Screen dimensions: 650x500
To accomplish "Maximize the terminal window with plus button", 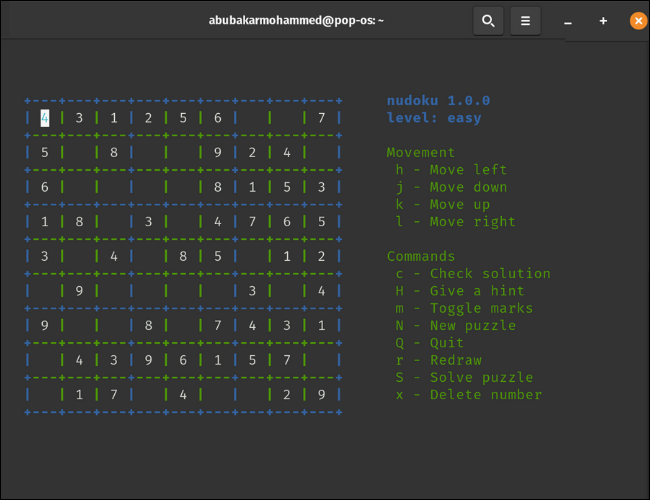I will (603, 21).
